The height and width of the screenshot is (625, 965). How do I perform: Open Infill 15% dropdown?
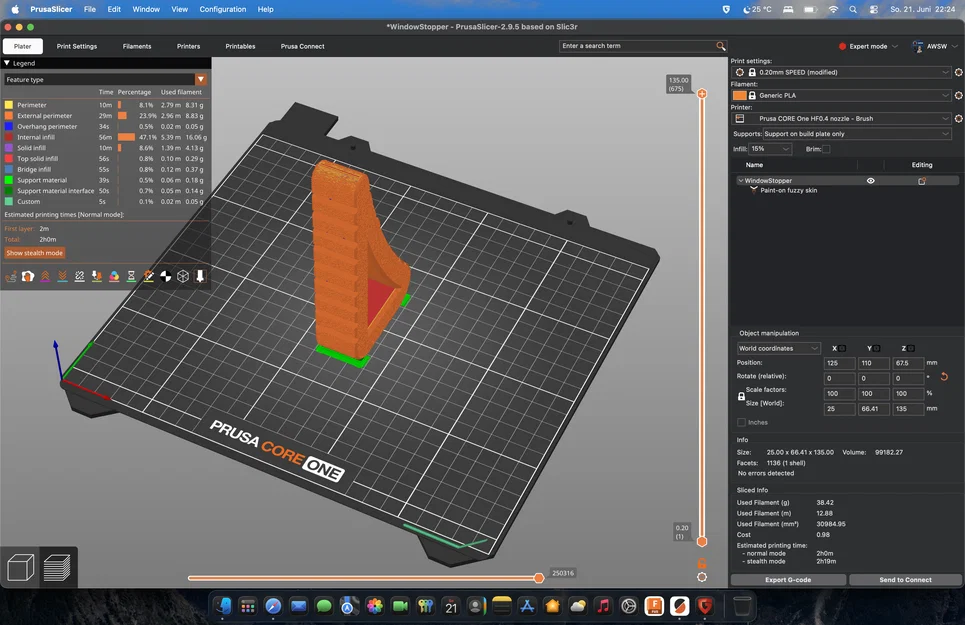click(770, 149)
